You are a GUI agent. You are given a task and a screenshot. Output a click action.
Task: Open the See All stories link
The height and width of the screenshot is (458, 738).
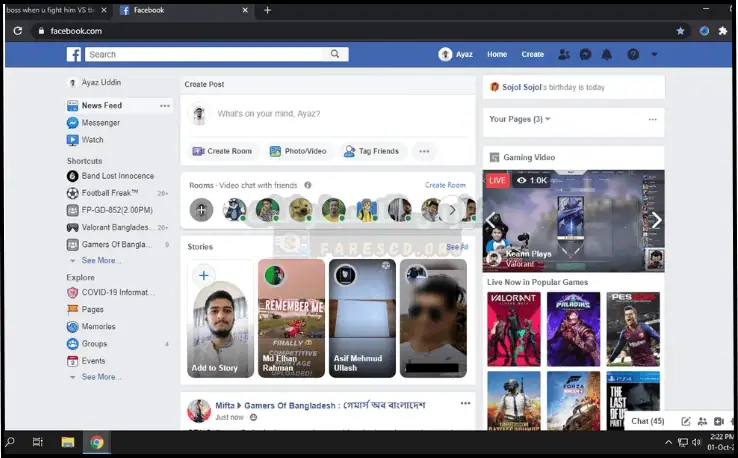pos(456,246)
